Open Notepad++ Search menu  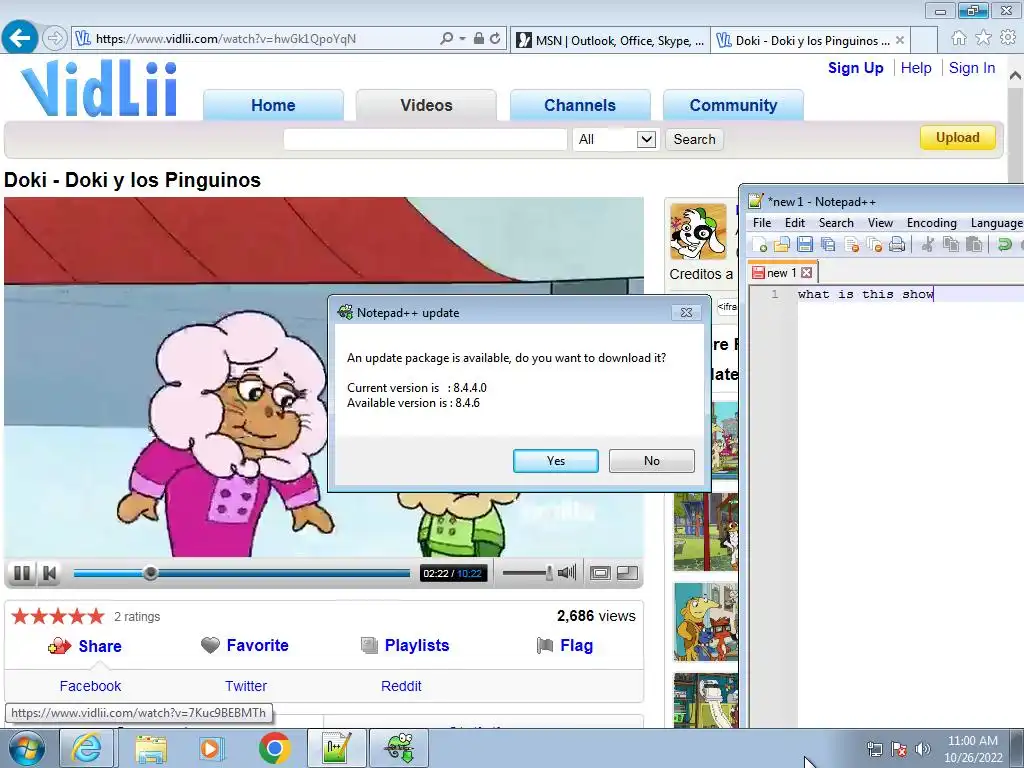click(x=836, y=223)
